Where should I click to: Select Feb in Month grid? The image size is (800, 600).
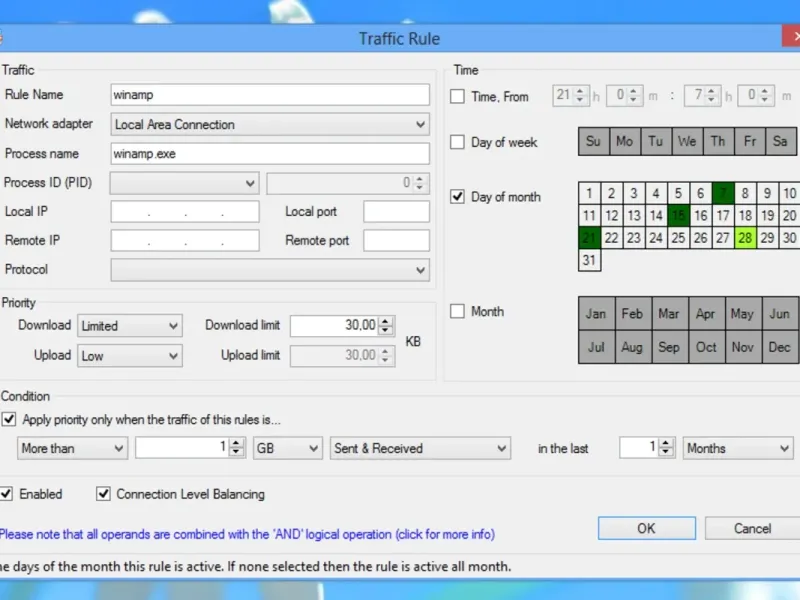633,314
